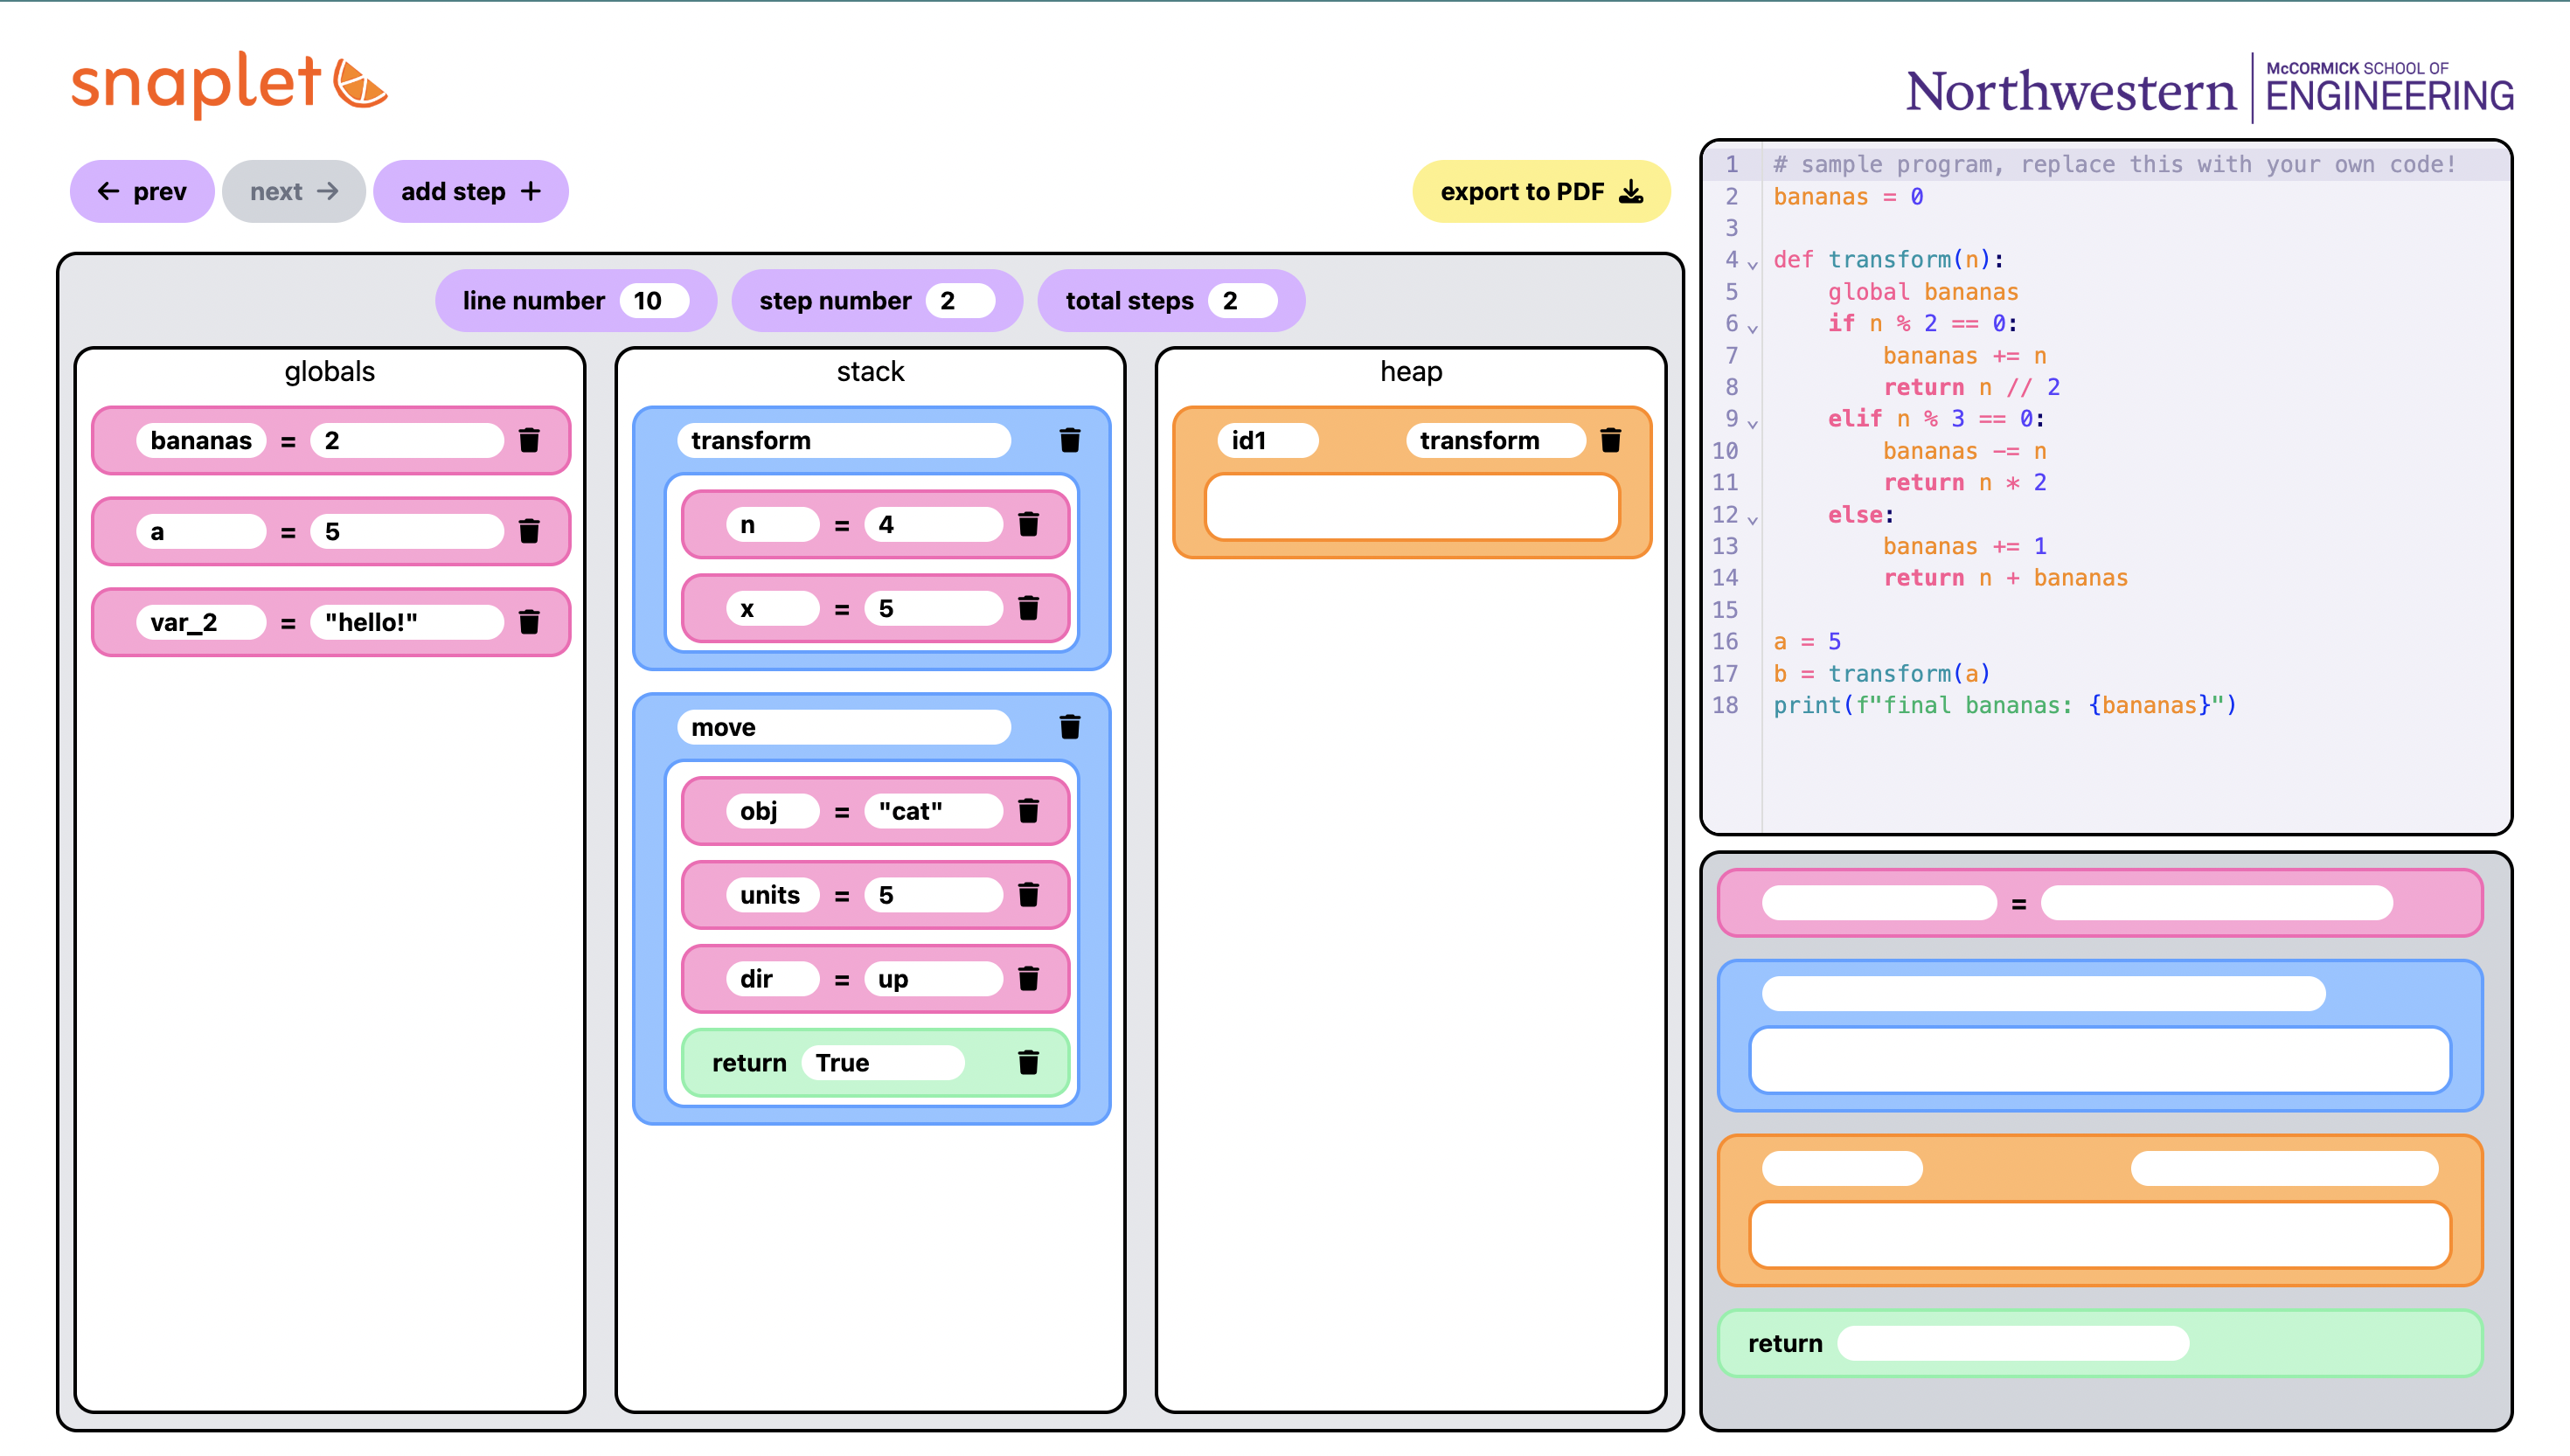Delete the transform stack frame
Viewport: 2570px width, 1456px height.
(x=1069, y=440)
